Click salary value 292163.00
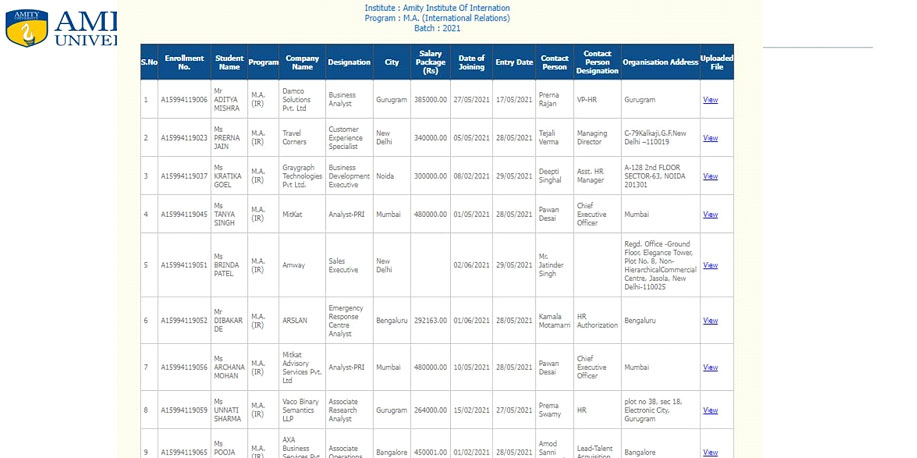Screen dimensions: 917x458 [430, 321]
